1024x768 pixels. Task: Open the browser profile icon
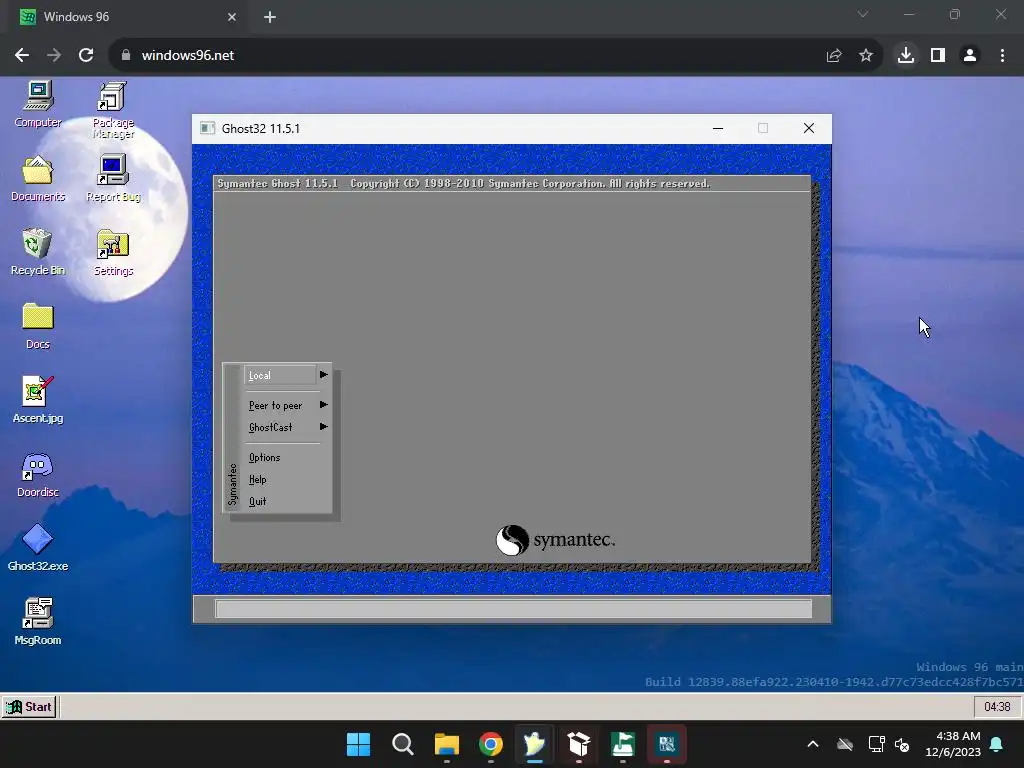tap(970, 56)
